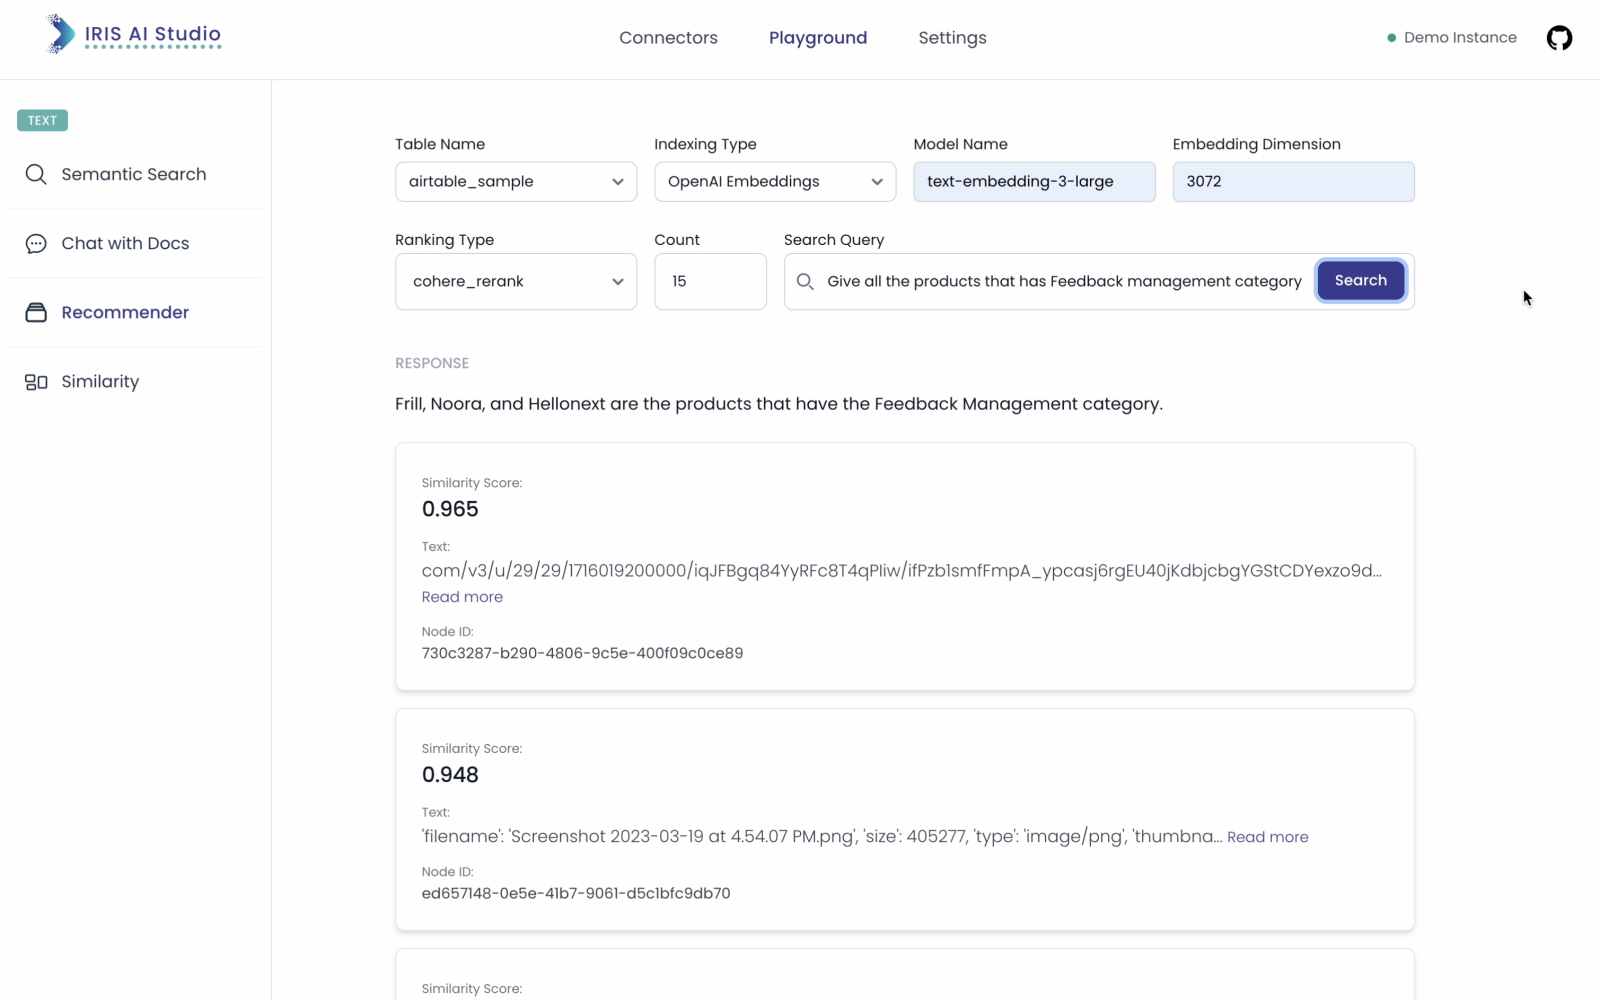Viewport: 1600px width, 1000px height.
Task: Switch to the Connectors tab
Action: click(x=668, y=38)
